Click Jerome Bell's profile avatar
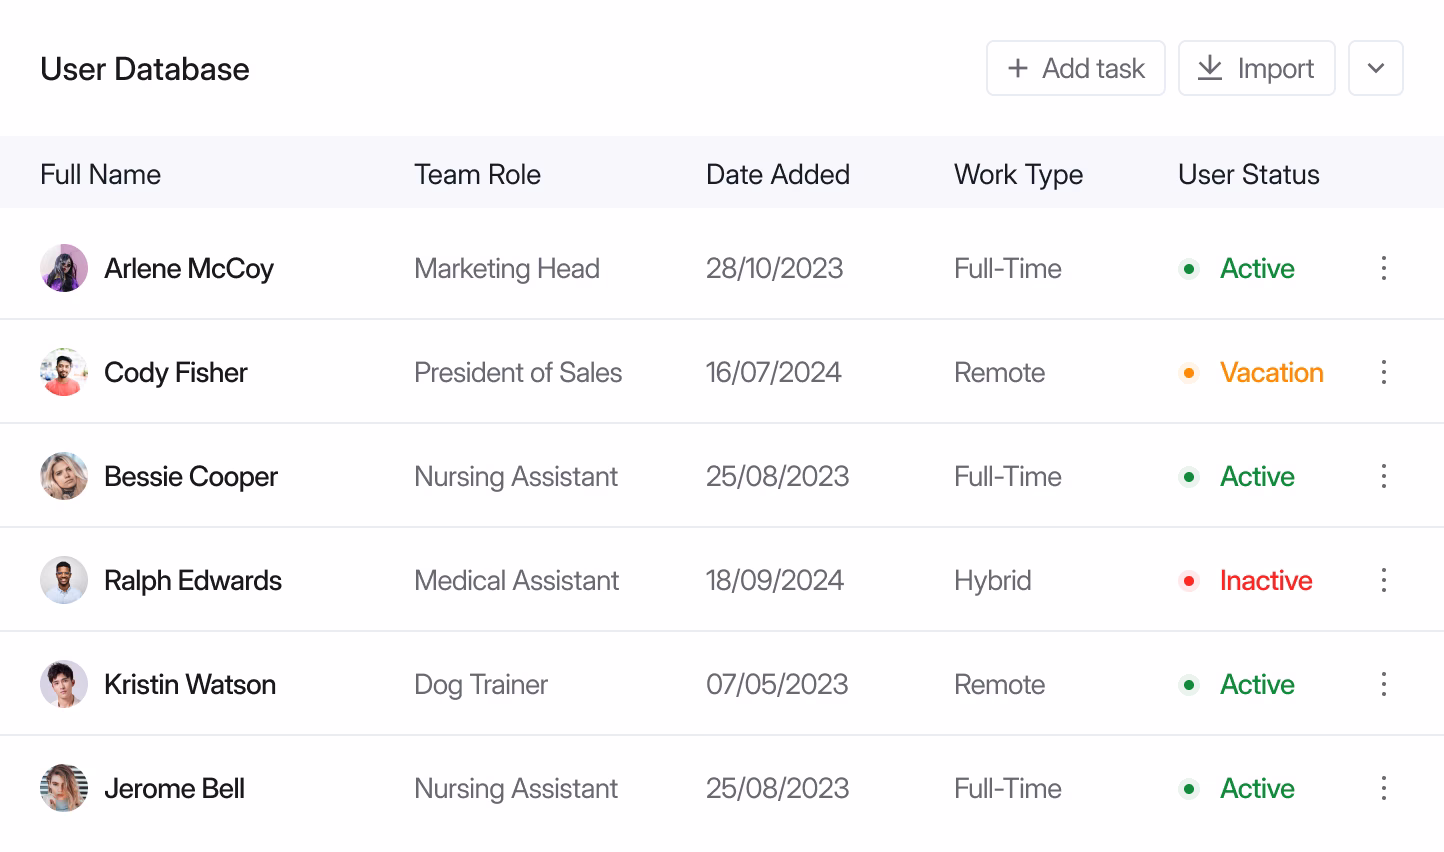This screenshot has width=1444, height=852. pyautogui.click(x=63, y=788)
